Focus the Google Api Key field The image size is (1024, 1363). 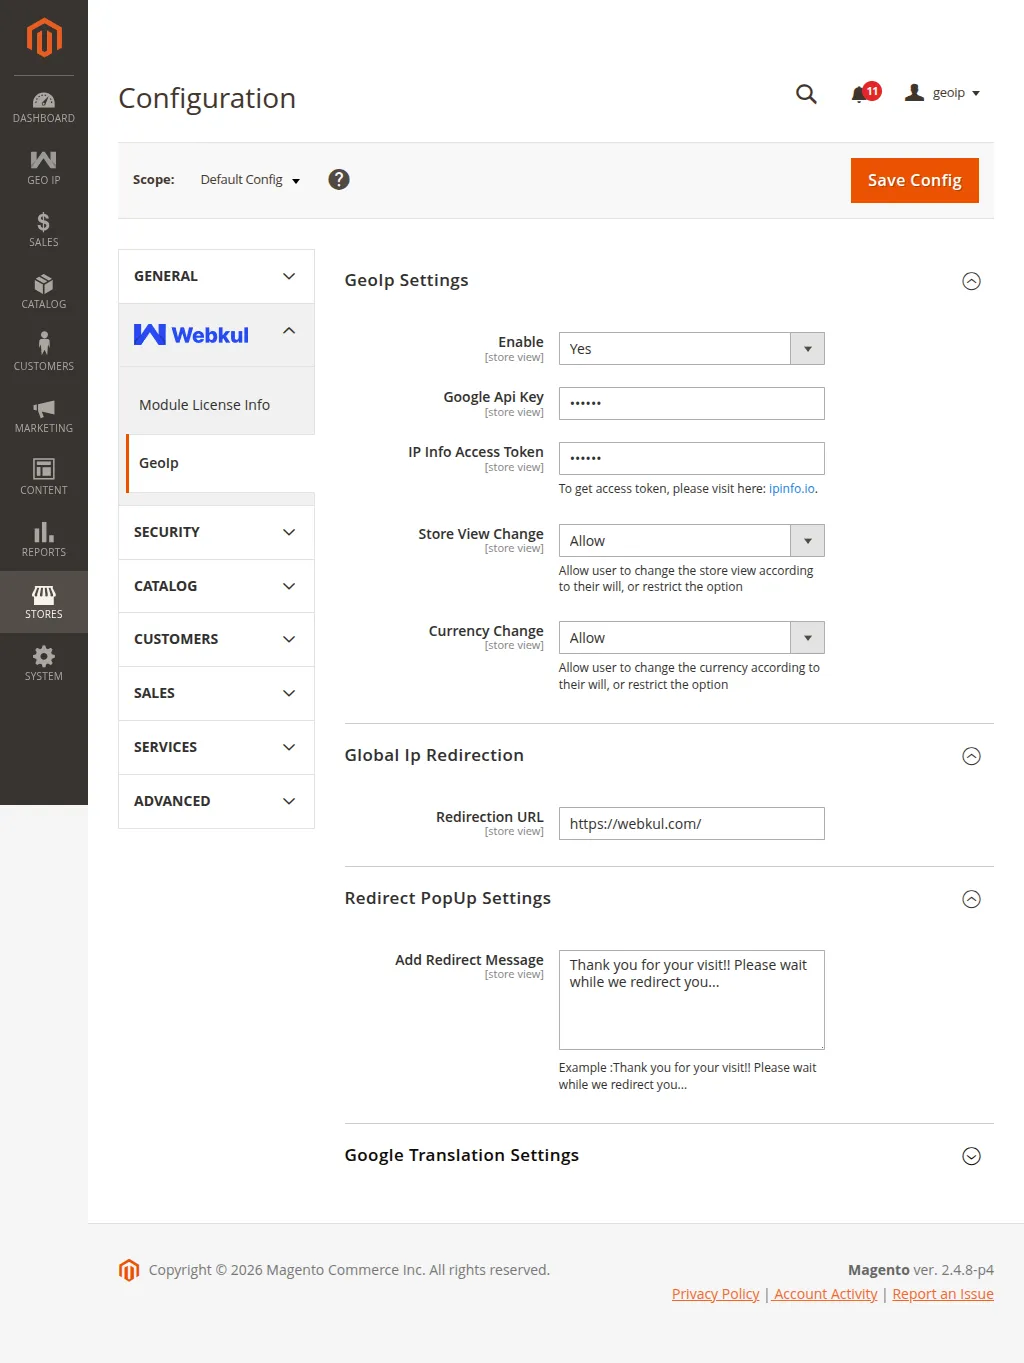[x=691, y=404]
